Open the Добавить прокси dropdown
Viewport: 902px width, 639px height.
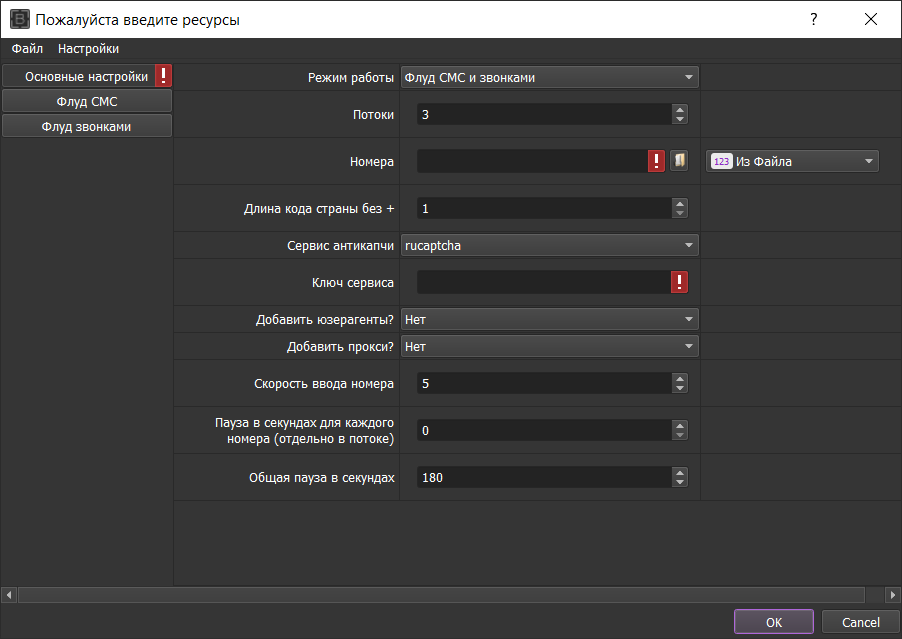pyautogui.click(x=549, y=346)
